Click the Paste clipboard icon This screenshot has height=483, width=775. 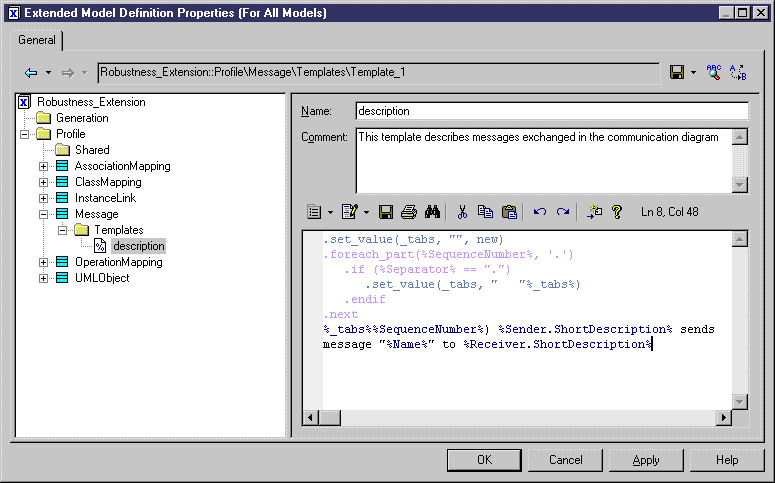click(509, 212)
